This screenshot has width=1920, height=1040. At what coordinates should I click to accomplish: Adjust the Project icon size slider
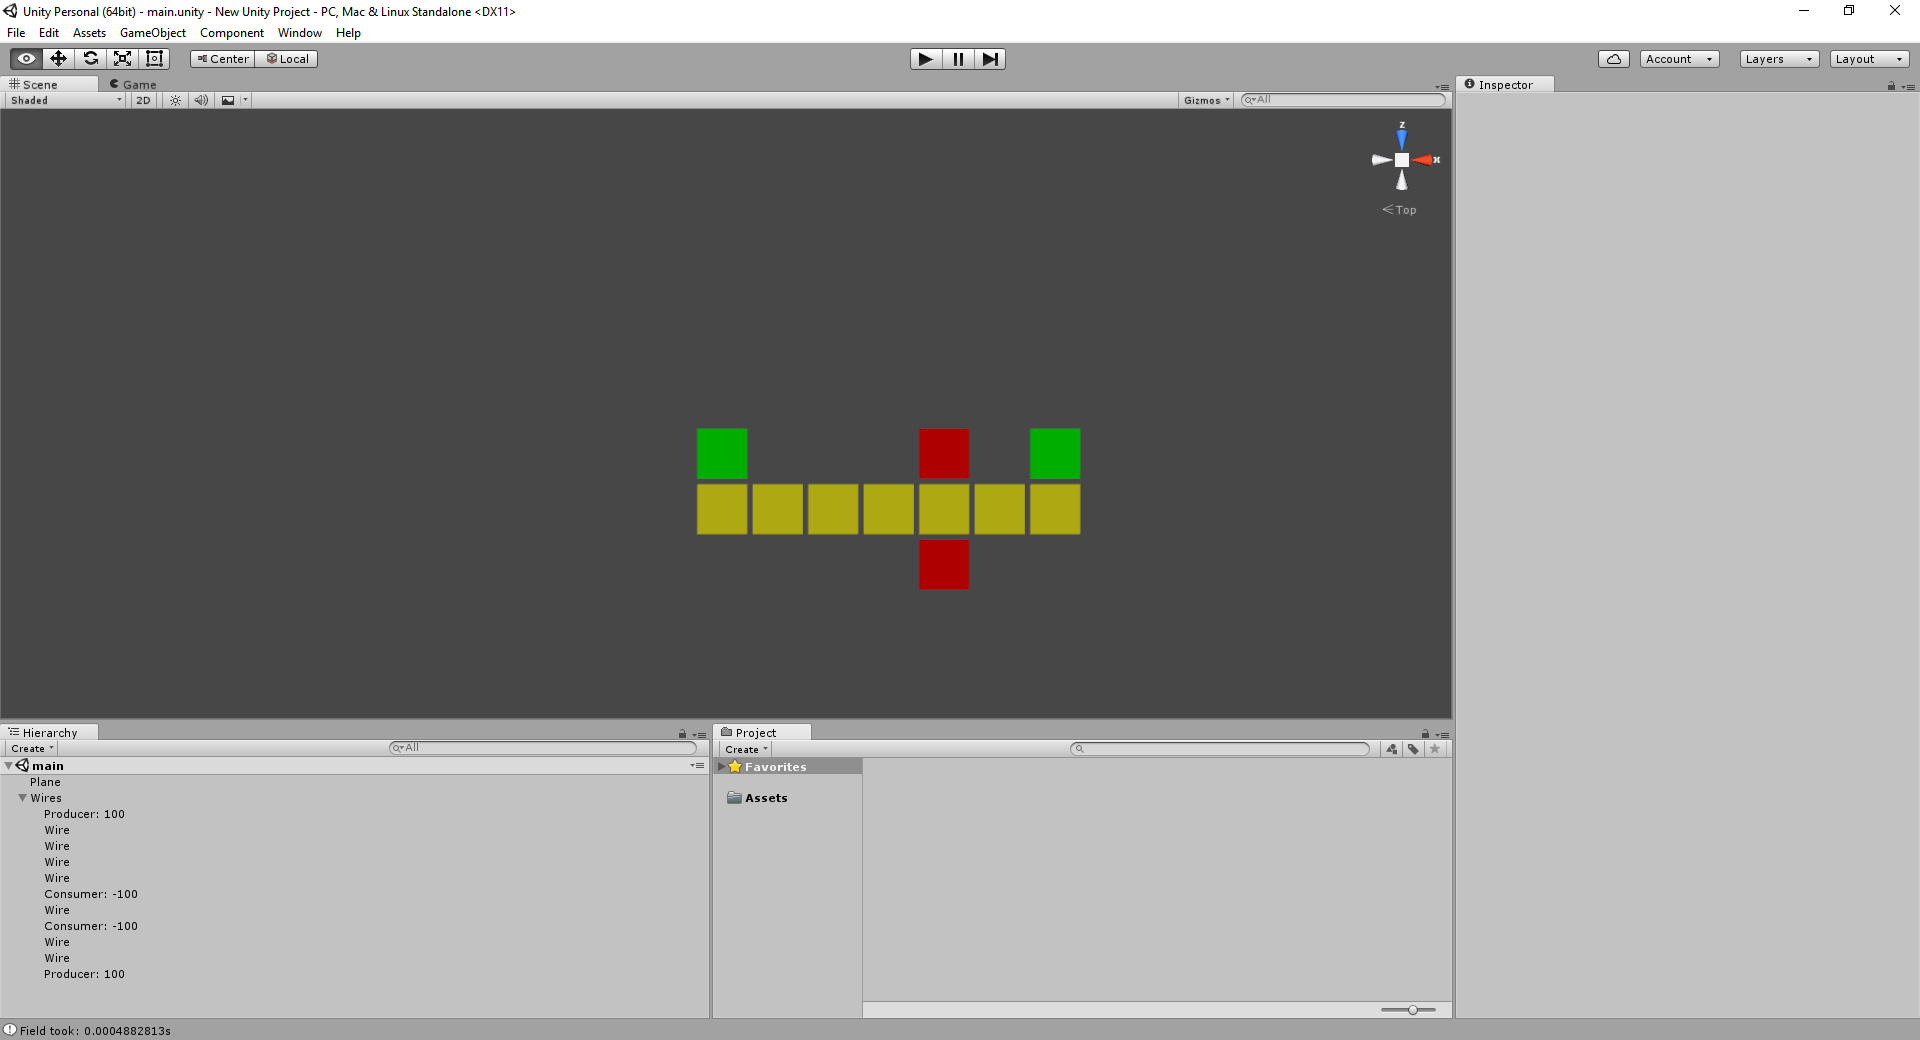[x=1412, y=1010]
